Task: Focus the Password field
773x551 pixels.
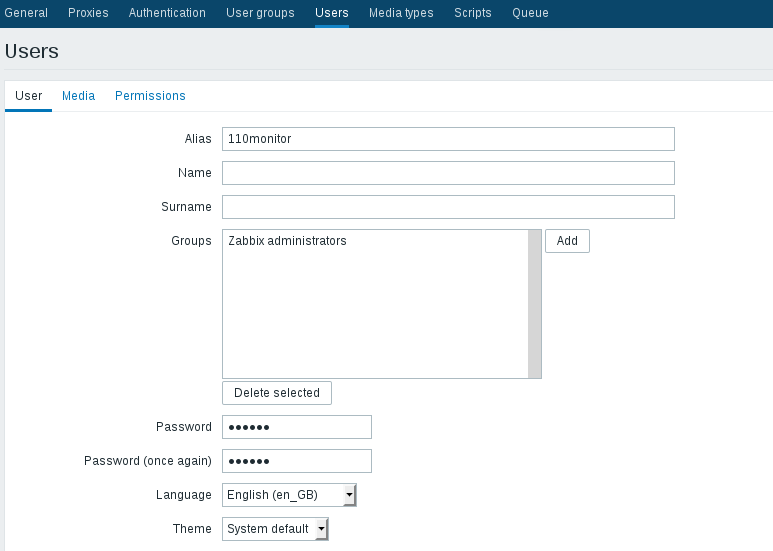Action: pyautogui.click(x=297, y=427)
